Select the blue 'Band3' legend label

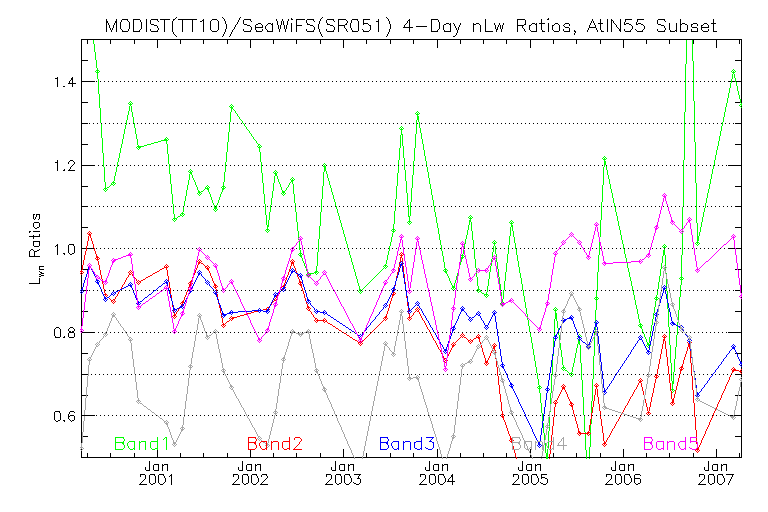coord(407,444)
